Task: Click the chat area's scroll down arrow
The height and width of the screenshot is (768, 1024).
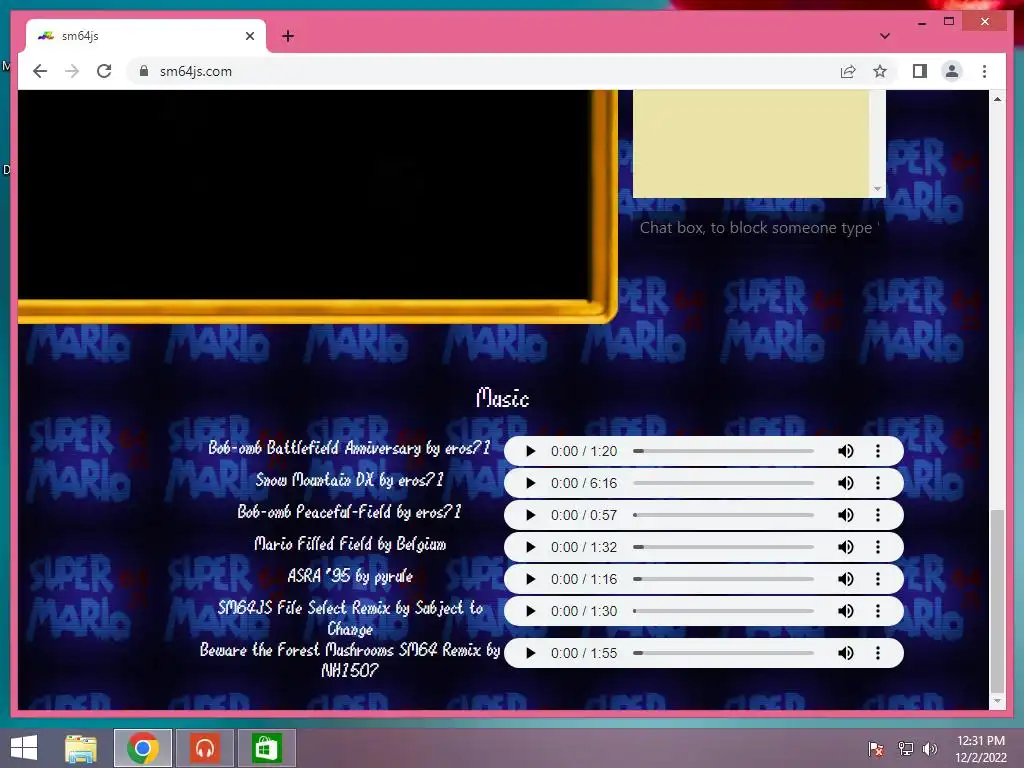Action: 877,189
